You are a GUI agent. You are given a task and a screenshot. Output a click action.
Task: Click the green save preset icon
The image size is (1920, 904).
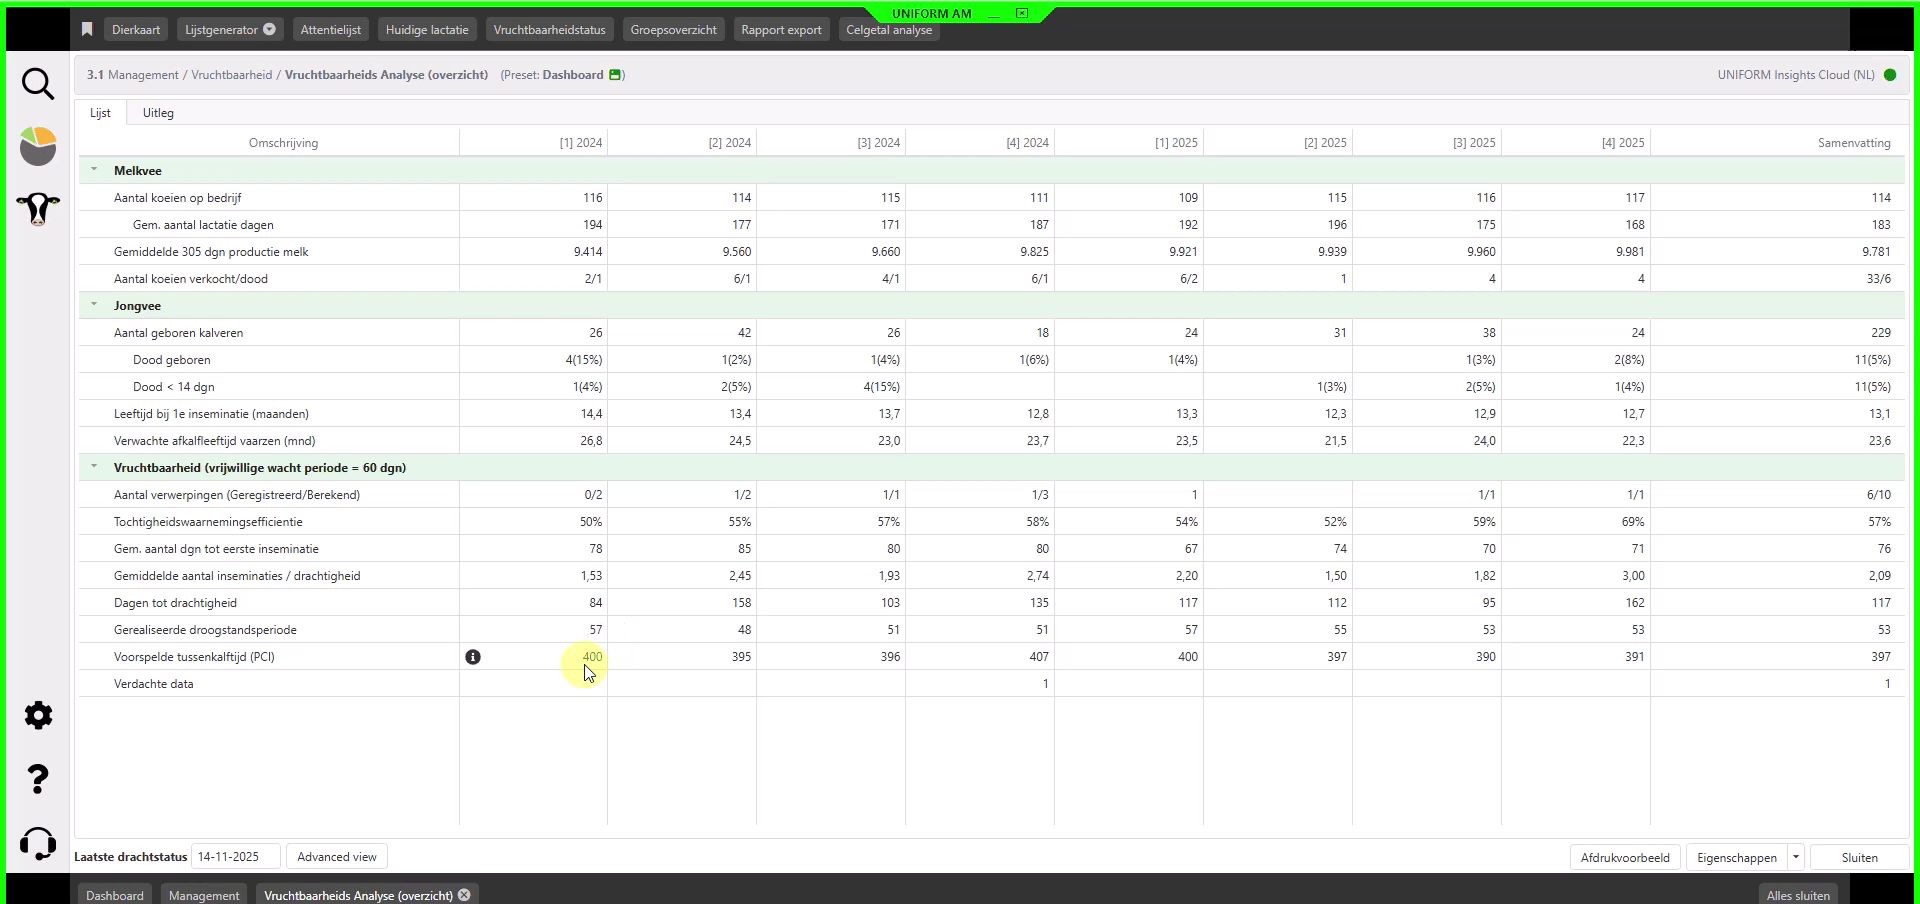(615, 75)
